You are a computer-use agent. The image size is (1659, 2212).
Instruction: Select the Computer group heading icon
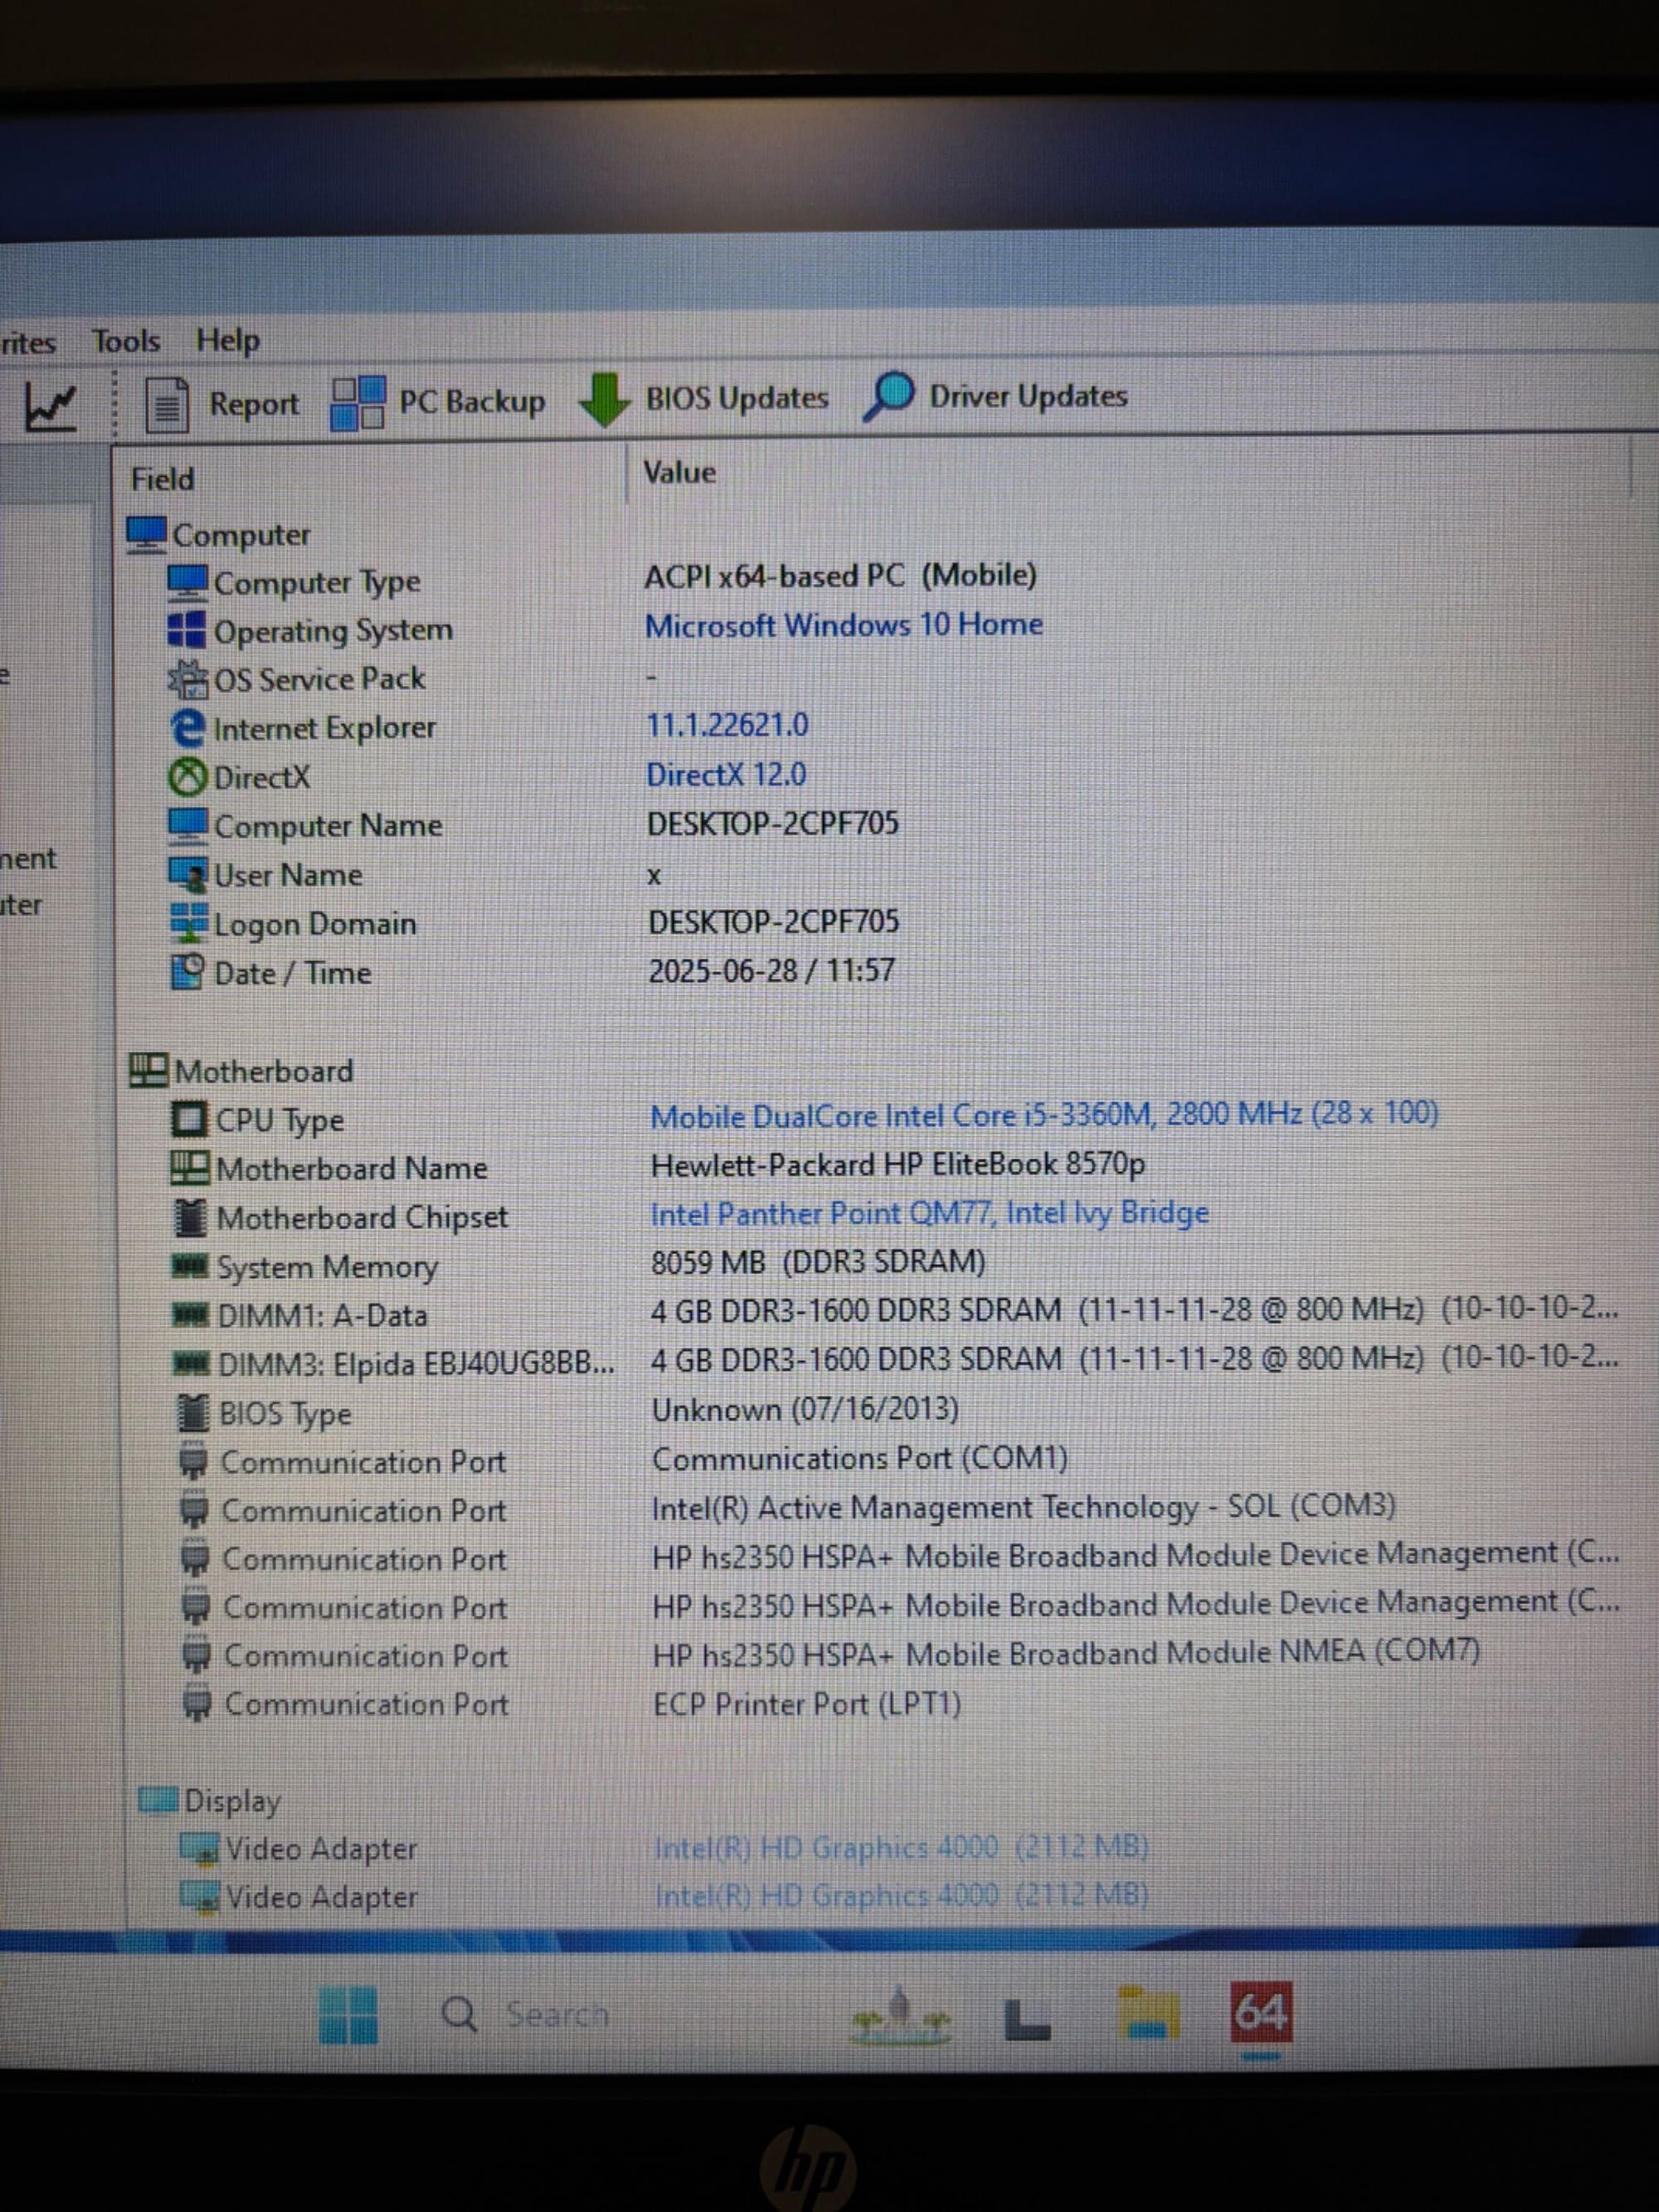click(x=147, y=535)
